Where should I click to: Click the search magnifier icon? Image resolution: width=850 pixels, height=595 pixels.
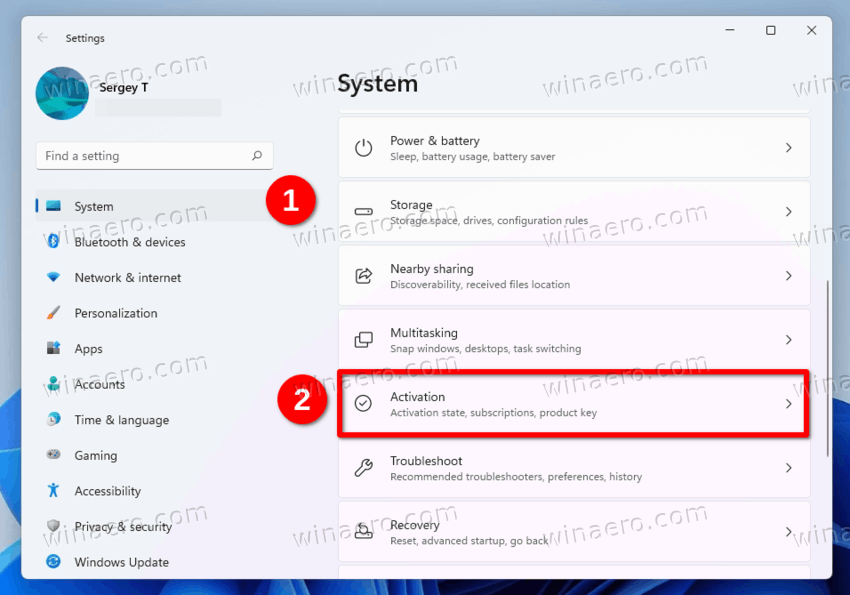tap(257, 156)
